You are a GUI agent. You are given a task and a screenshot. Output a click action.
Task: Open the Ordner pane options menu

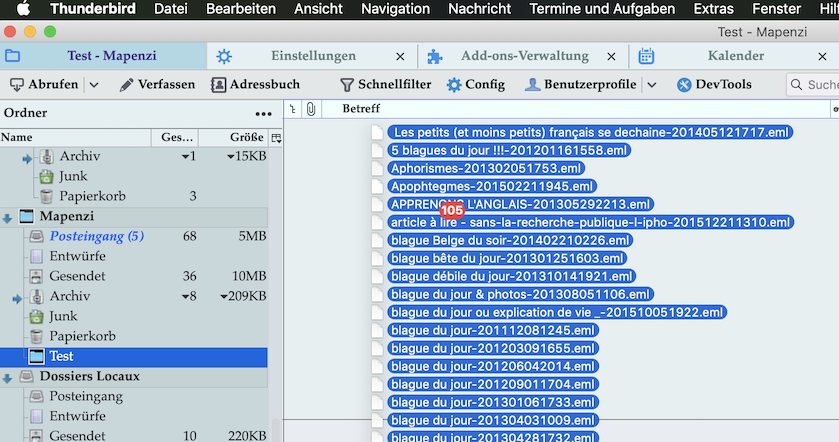pos(263,113)
